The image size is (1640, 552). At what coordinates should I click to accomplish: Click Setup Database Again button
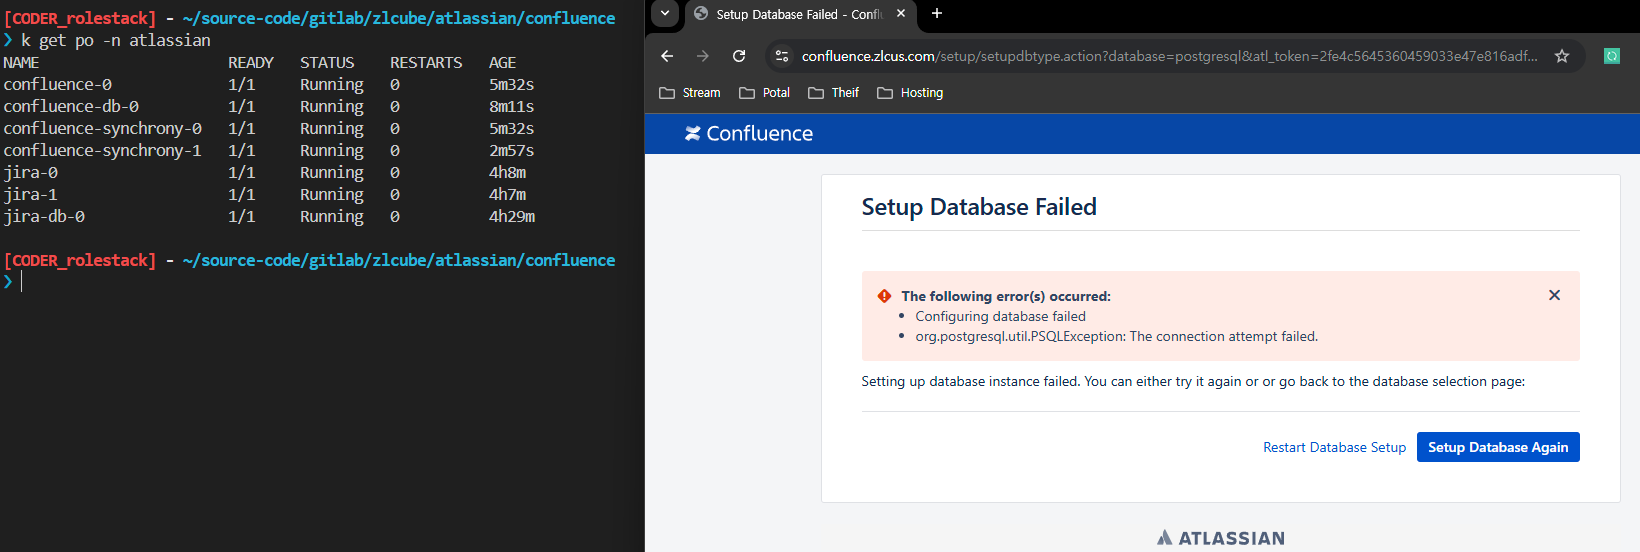click(1498, 447)
